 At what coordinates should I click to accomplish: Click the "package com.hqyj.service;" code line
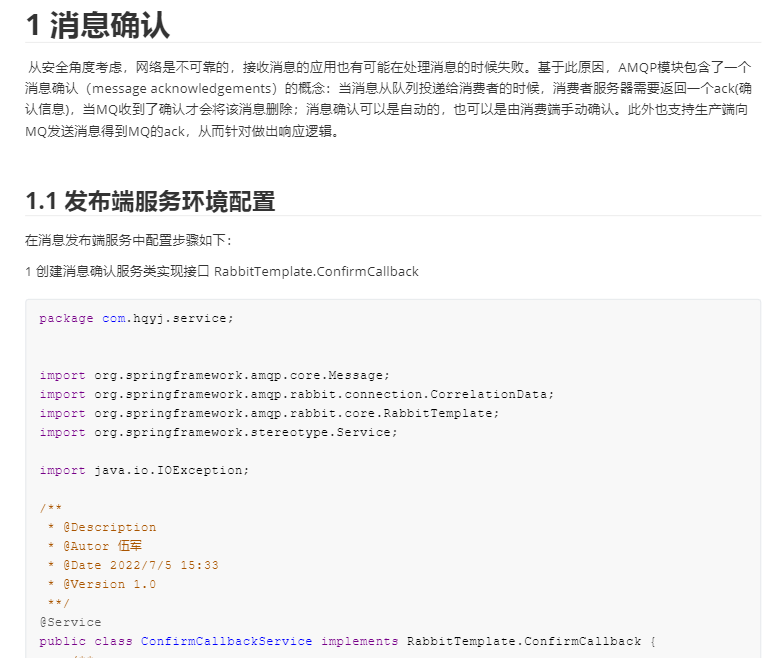tap(136, 318)
